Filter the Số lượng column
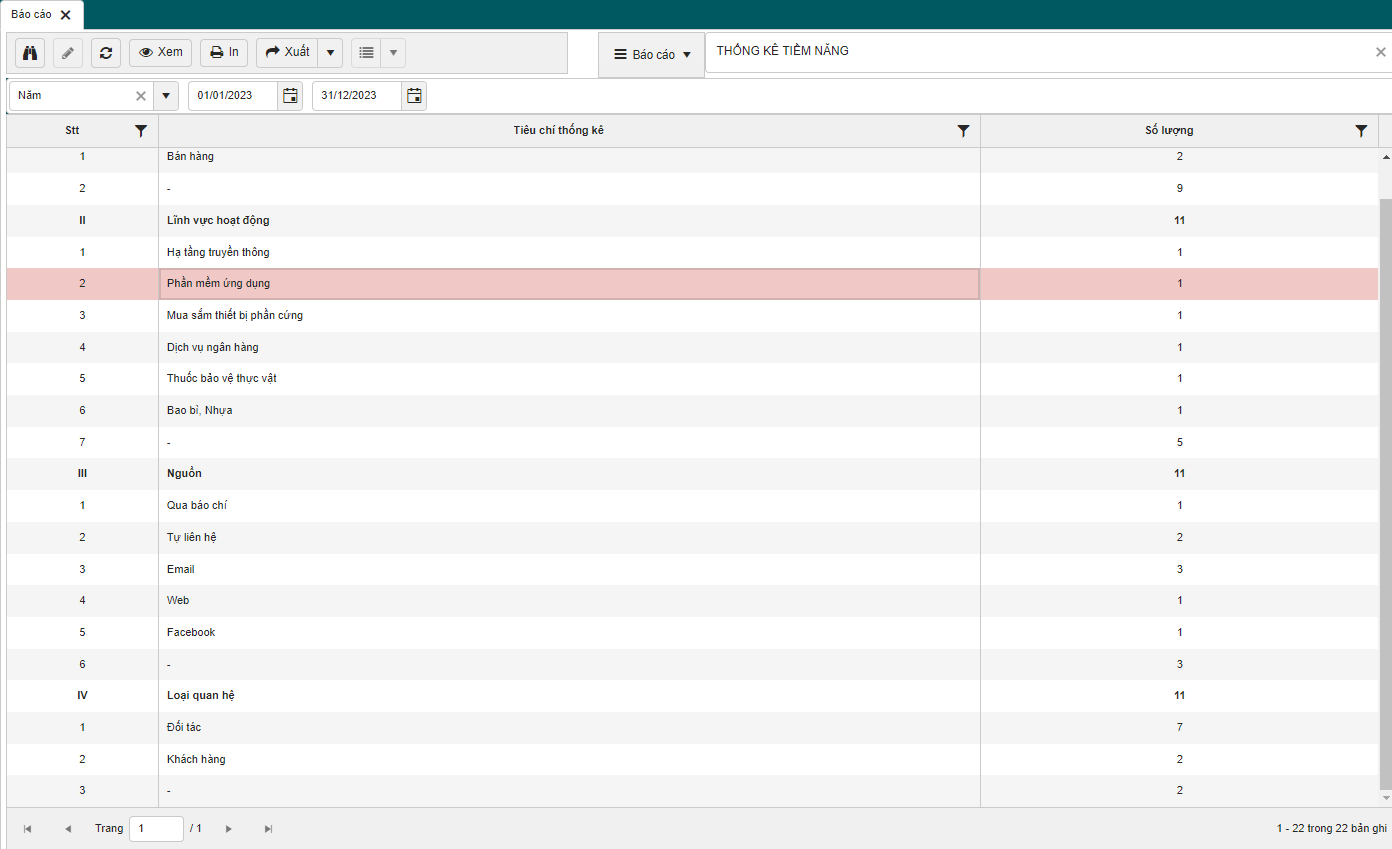1392x849 pixels. 1361,131
